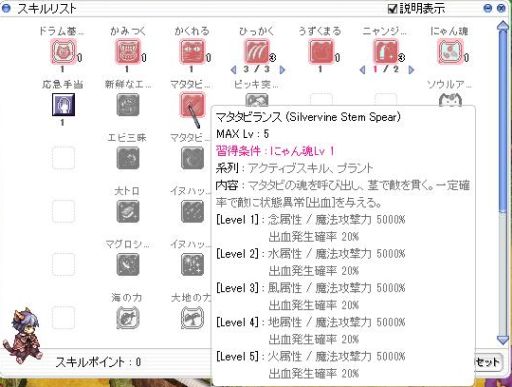
Task: Click the ニャンジ skill icon
Action: 386,51
